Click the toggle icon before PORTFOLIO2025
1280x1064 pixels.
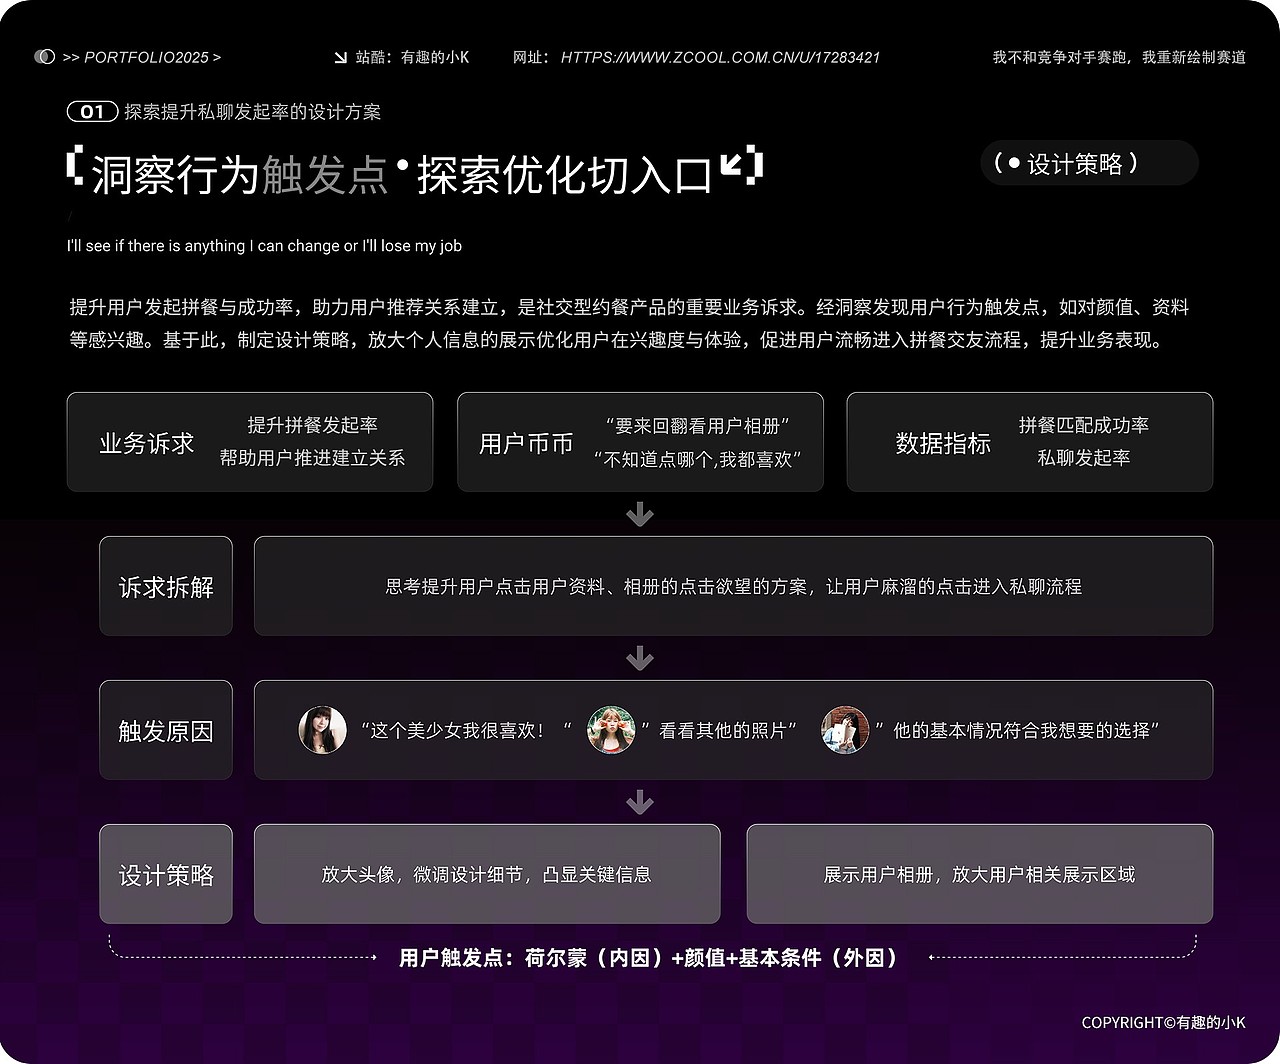[x=44, y=57]
